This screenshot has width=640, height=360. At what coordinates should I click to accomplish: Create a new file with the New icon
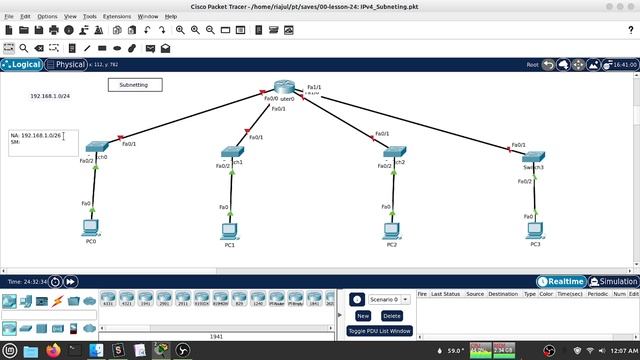coord(9,30)
